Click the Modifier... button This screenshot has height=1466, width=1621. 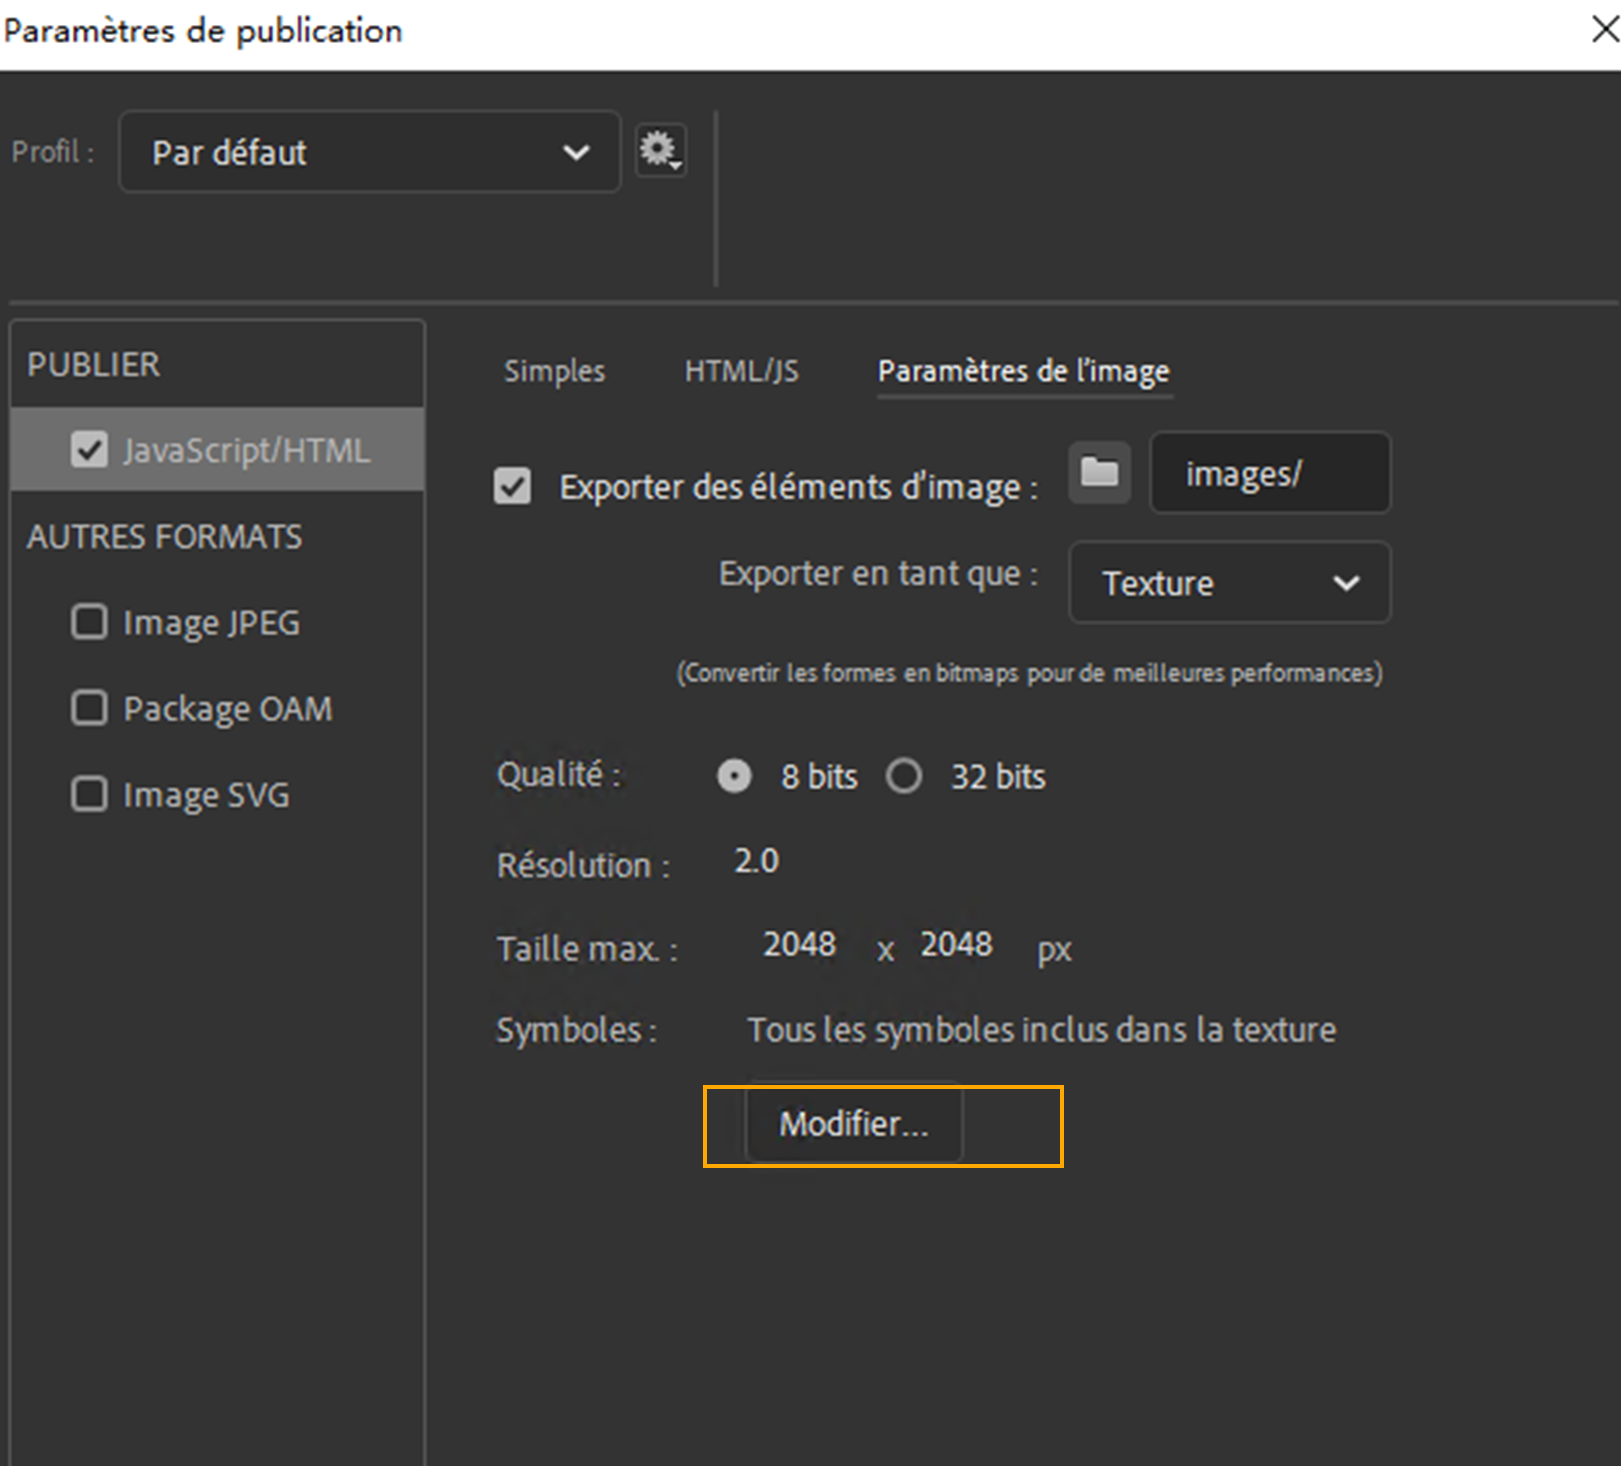tap(854, 1124)
